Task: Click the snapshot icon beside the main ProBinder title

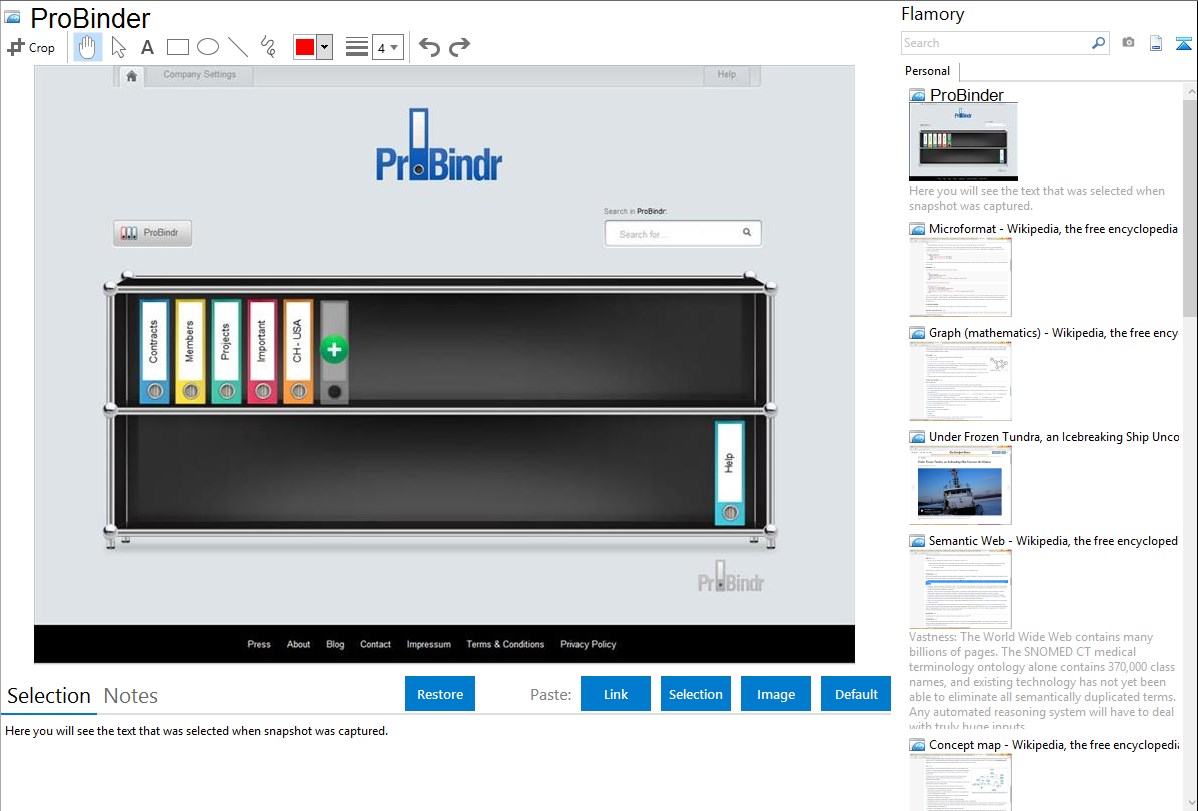Action: pyautogui.click(x=12, y=17)
